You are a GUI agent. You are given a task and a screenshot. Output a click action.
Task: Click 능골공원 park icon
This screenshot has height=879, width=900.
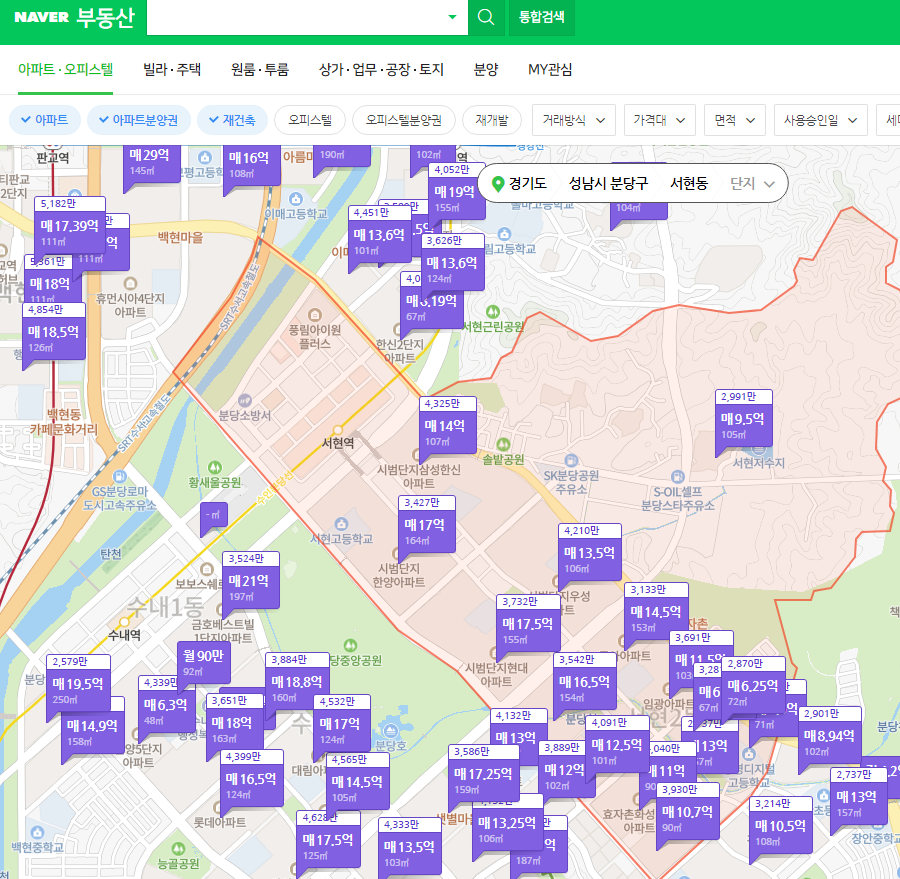click(179, 849)
